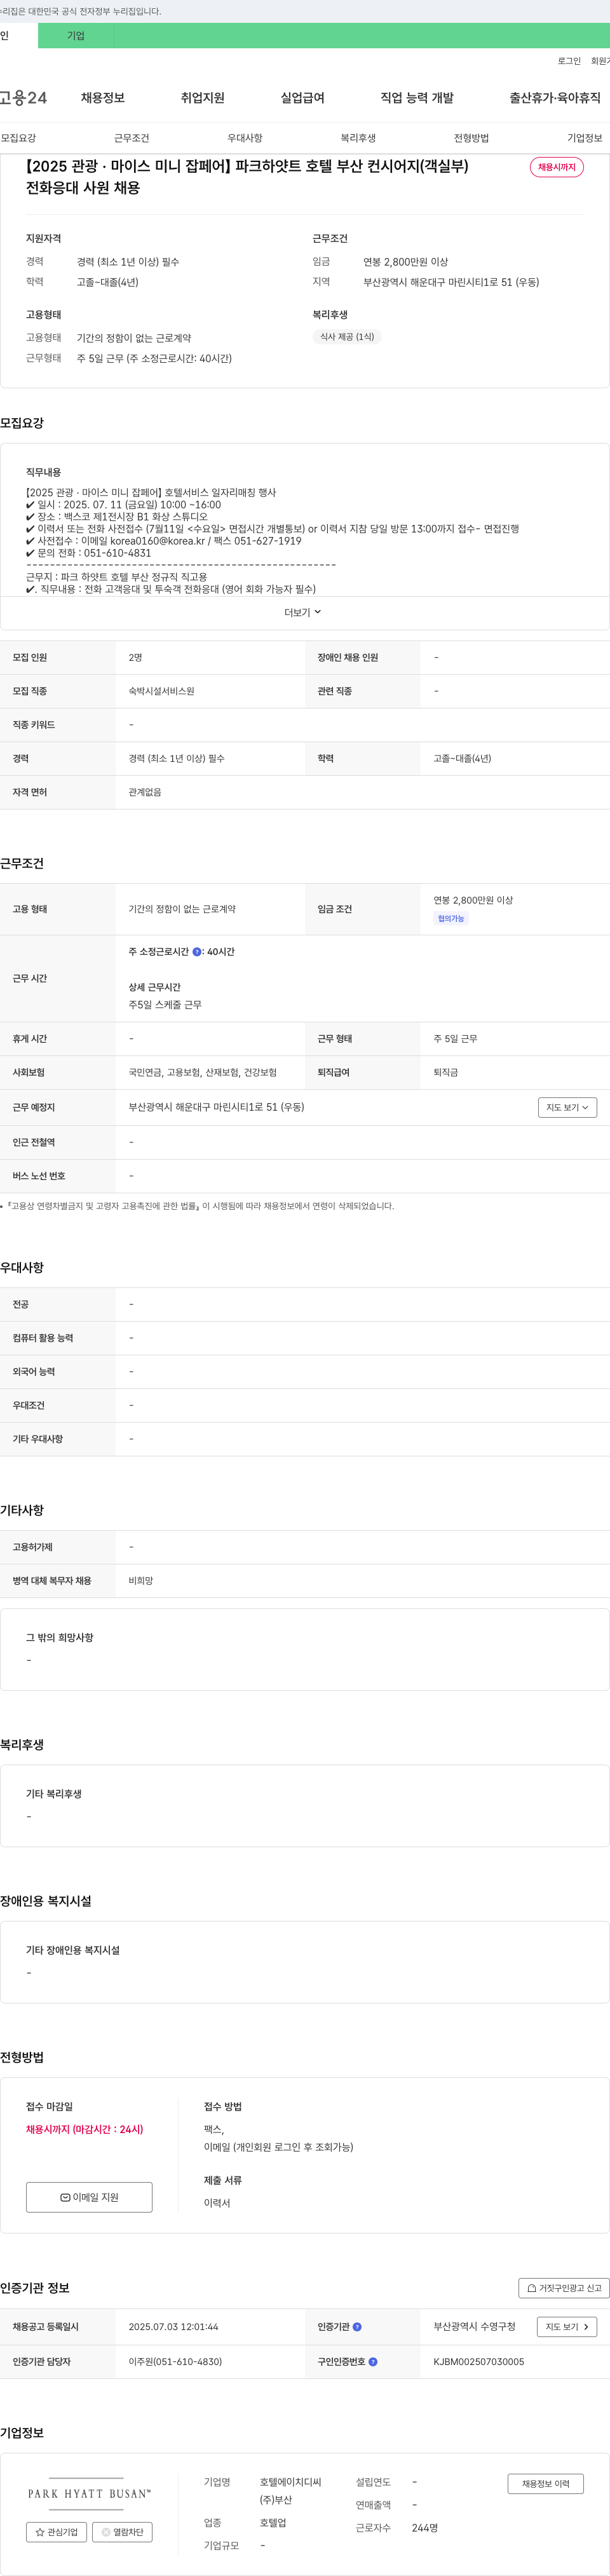Click the 244명 employee count

click(x=425, y=2528)
